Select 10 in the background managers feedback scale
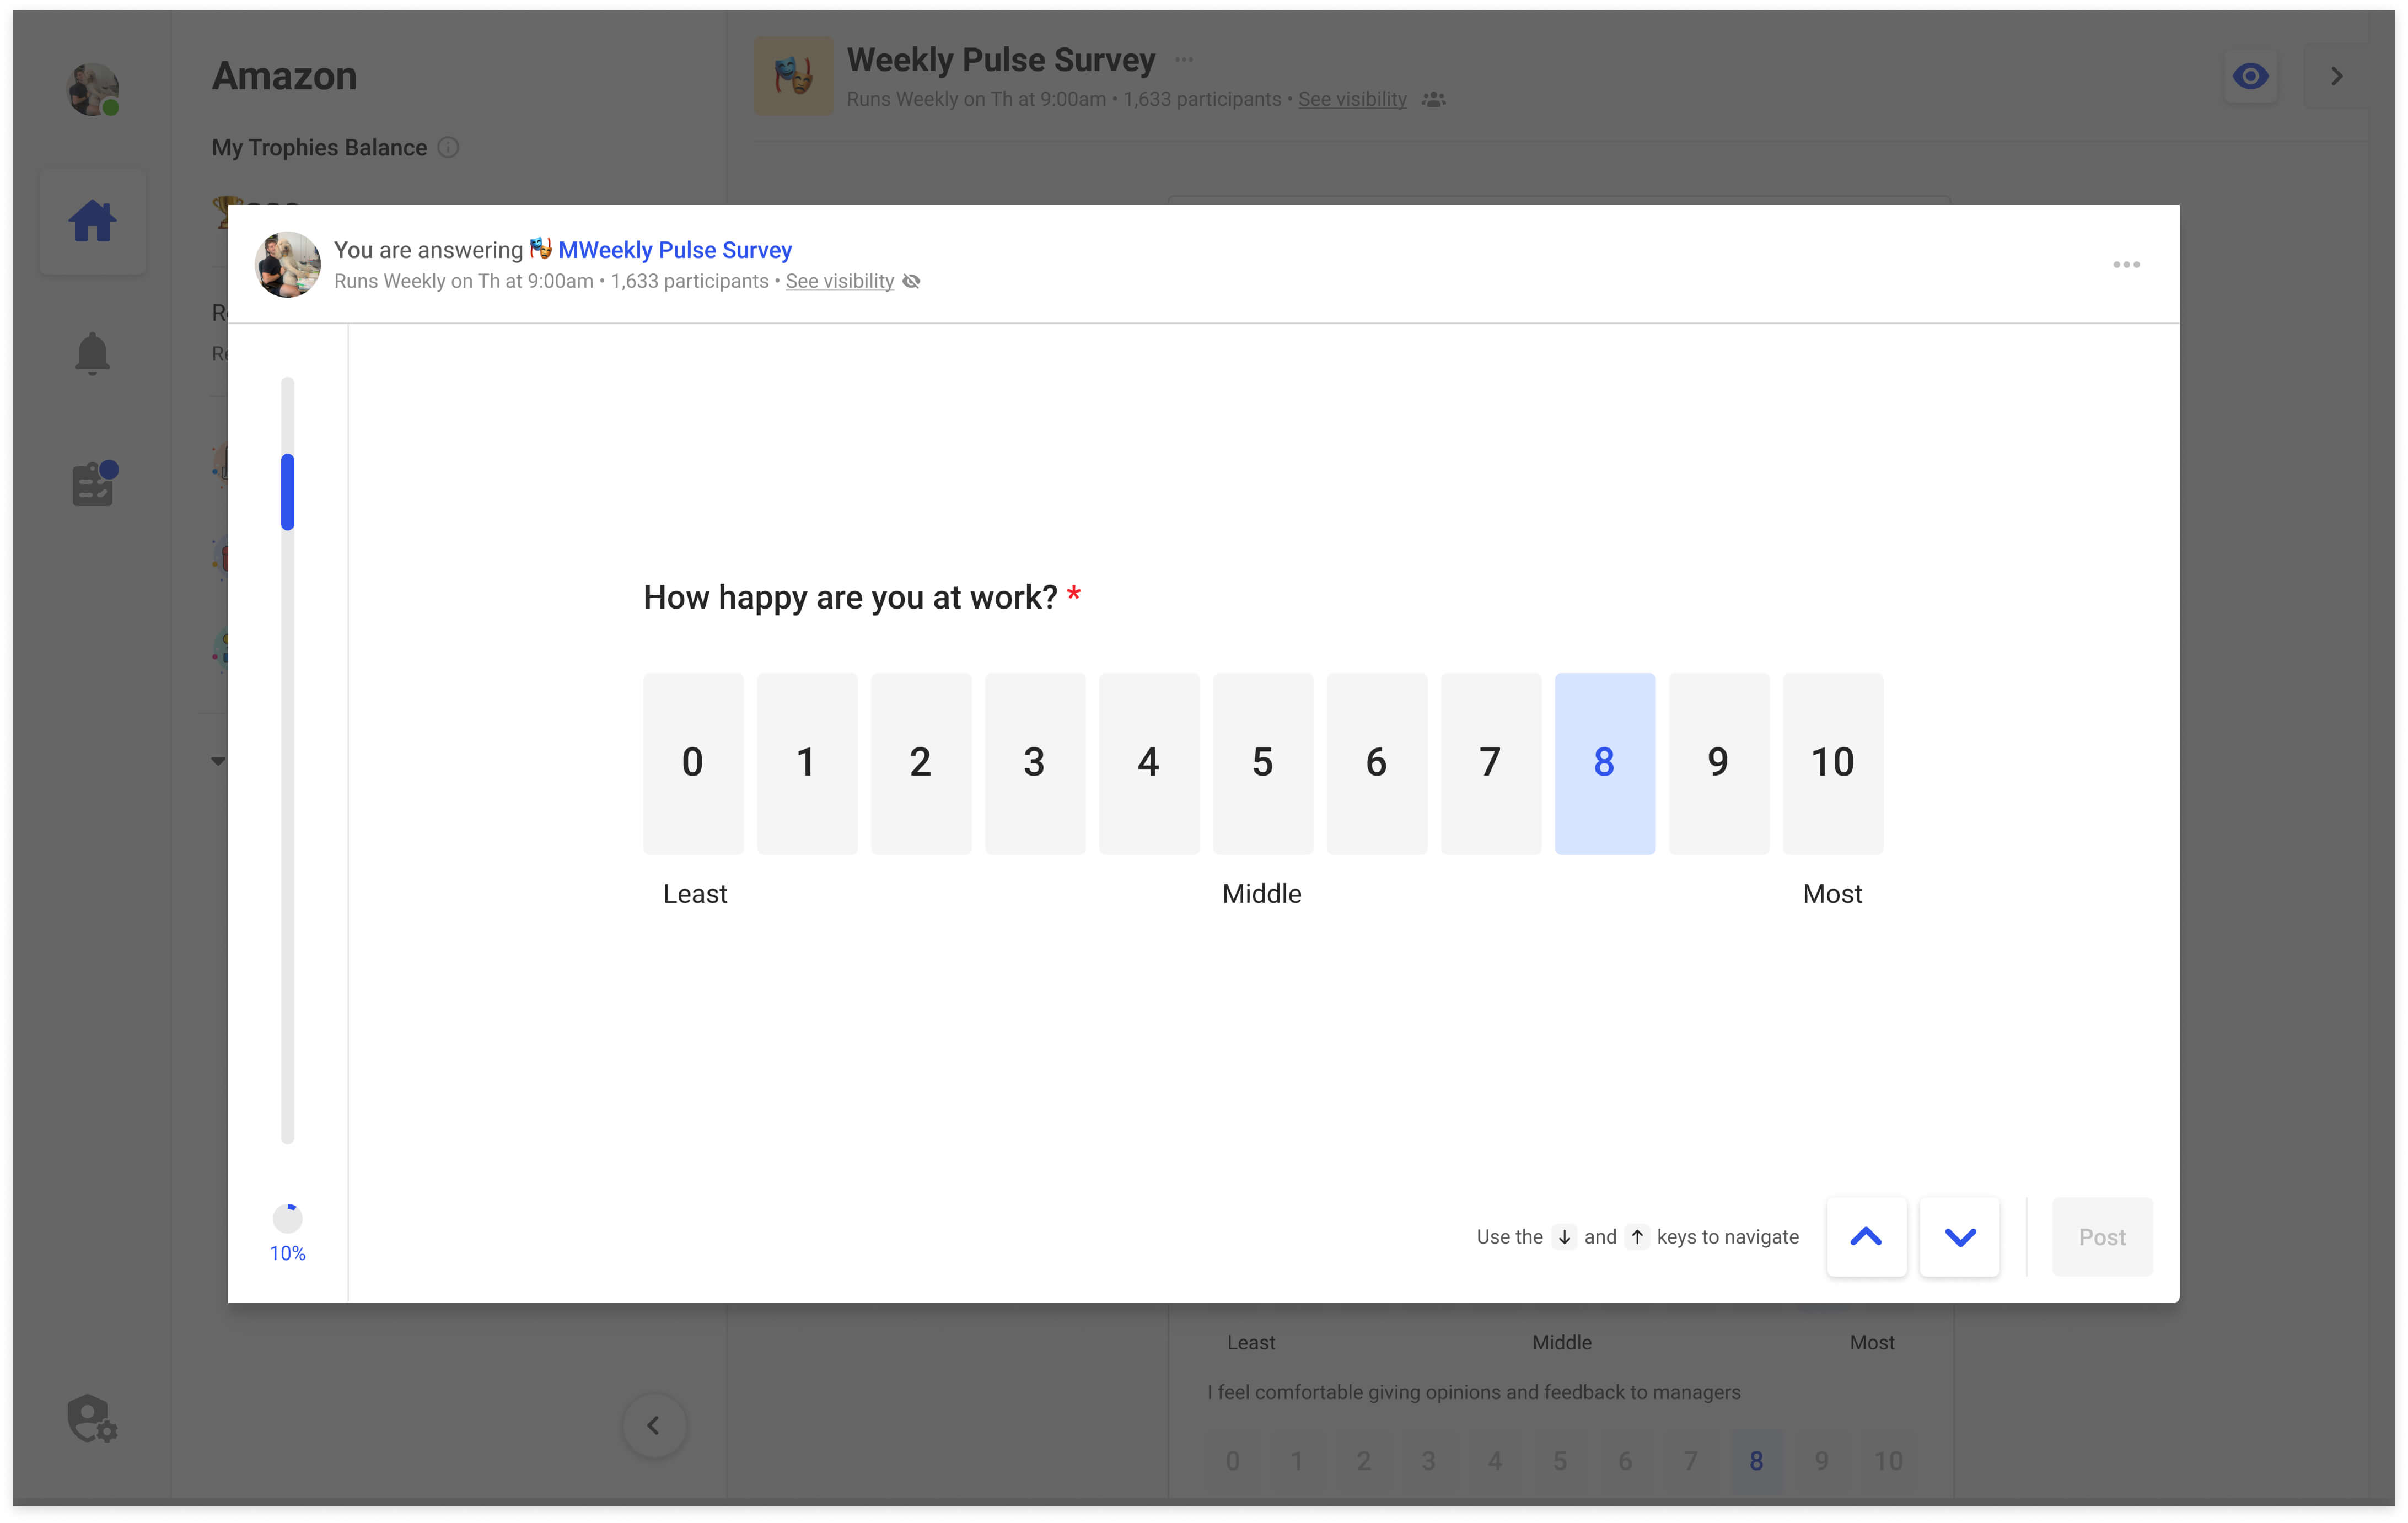Image resolution: width=2408 pixels, height=1523 pixels. tap(1888, 1461)
